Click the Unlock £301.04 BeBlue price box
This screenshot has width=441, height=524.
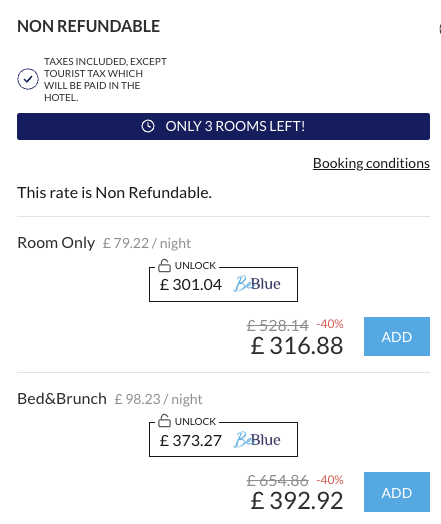(223, 284)
